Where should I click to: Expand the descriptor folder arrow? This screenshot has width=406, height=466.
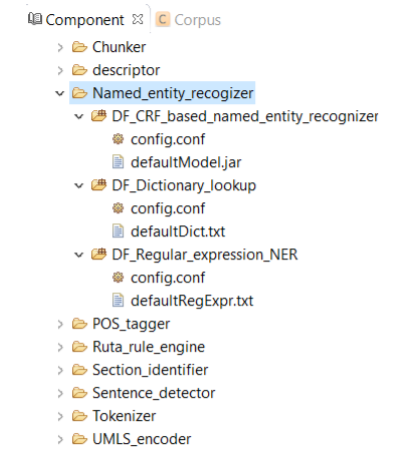(x=60, y=70)
